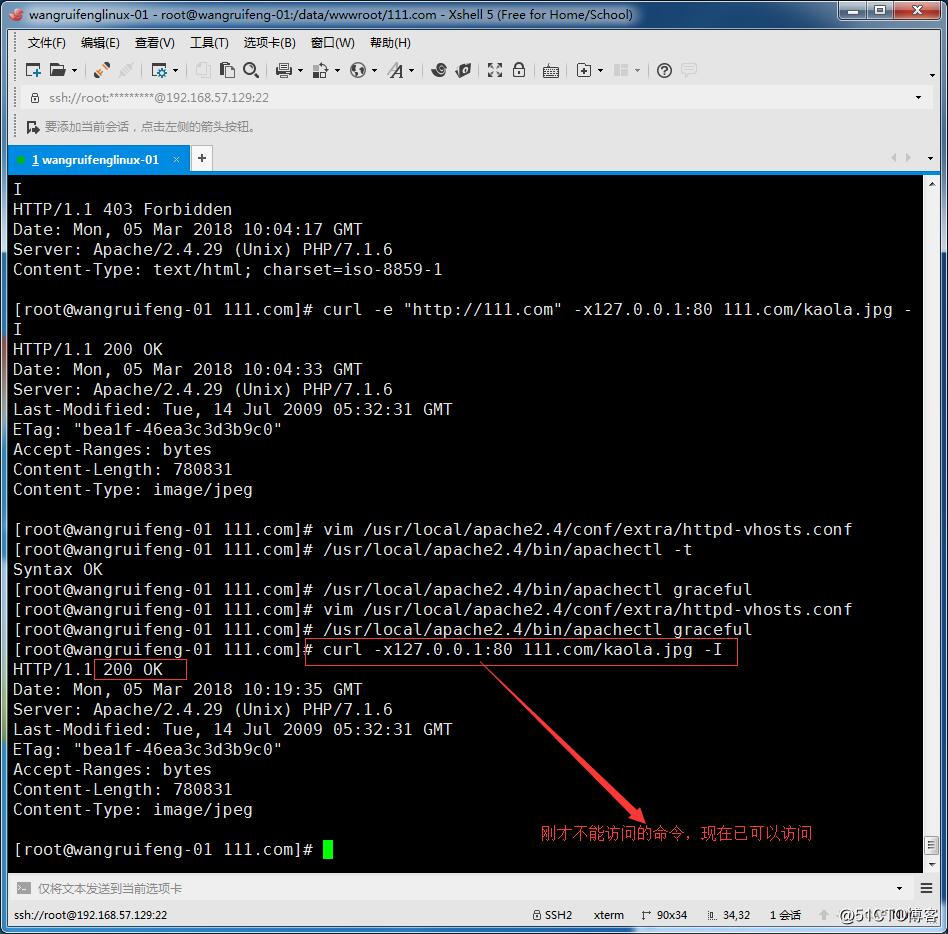This screenshot has width=948, height=934.
Task: Click the SSH2 status bar indicator
Action: (x=553, y=915)
